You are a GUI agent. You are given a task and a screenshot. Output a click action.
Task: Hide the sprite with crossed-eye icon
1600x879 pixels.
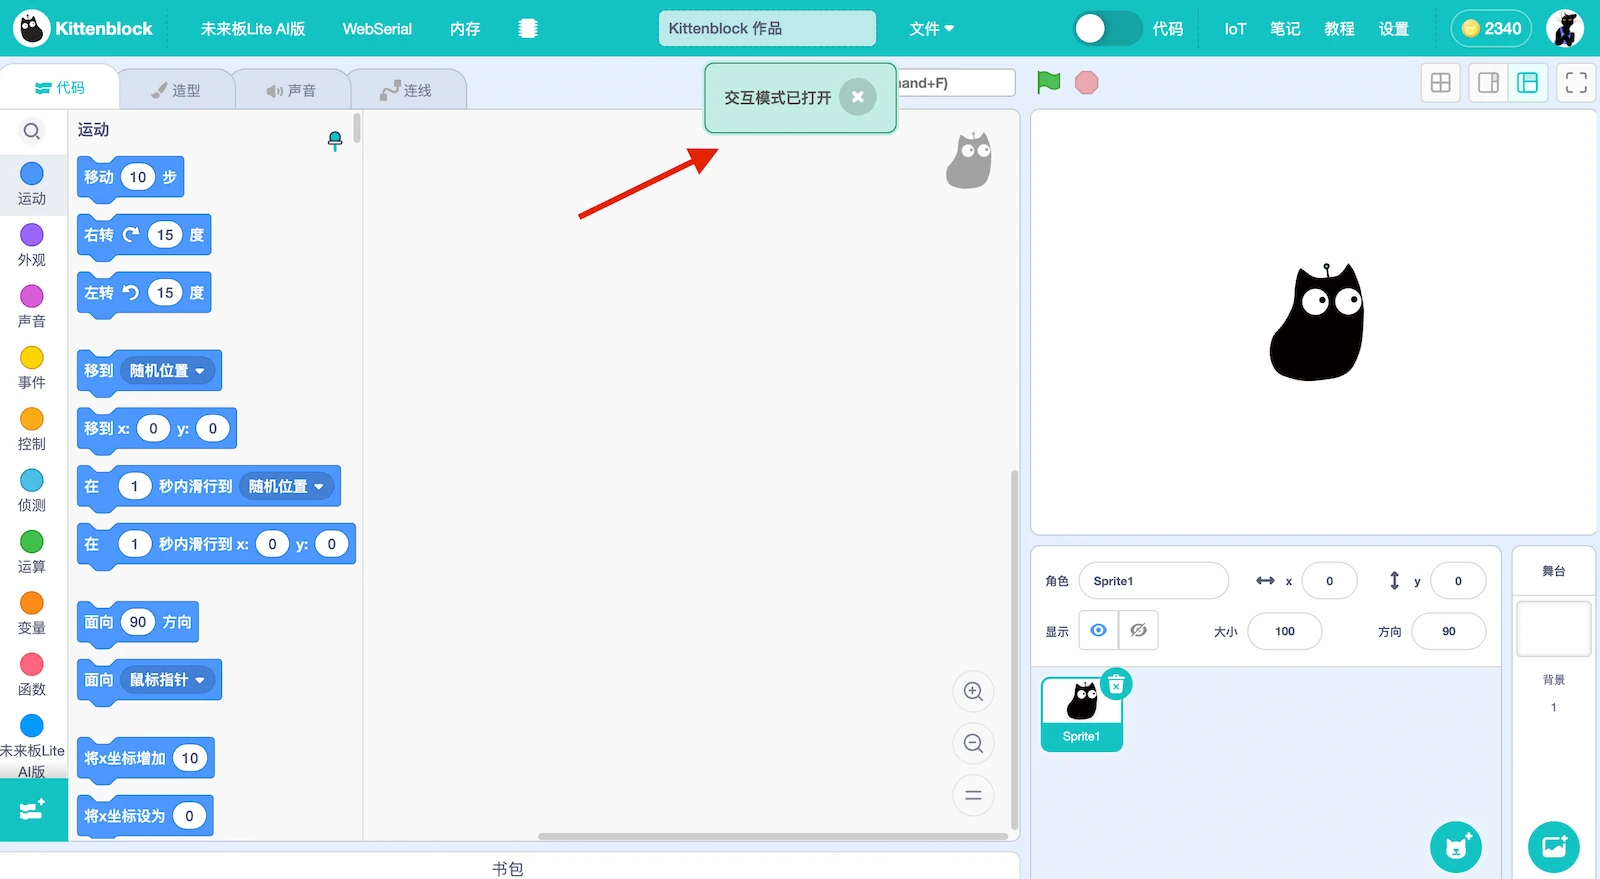coord(1138,630)
